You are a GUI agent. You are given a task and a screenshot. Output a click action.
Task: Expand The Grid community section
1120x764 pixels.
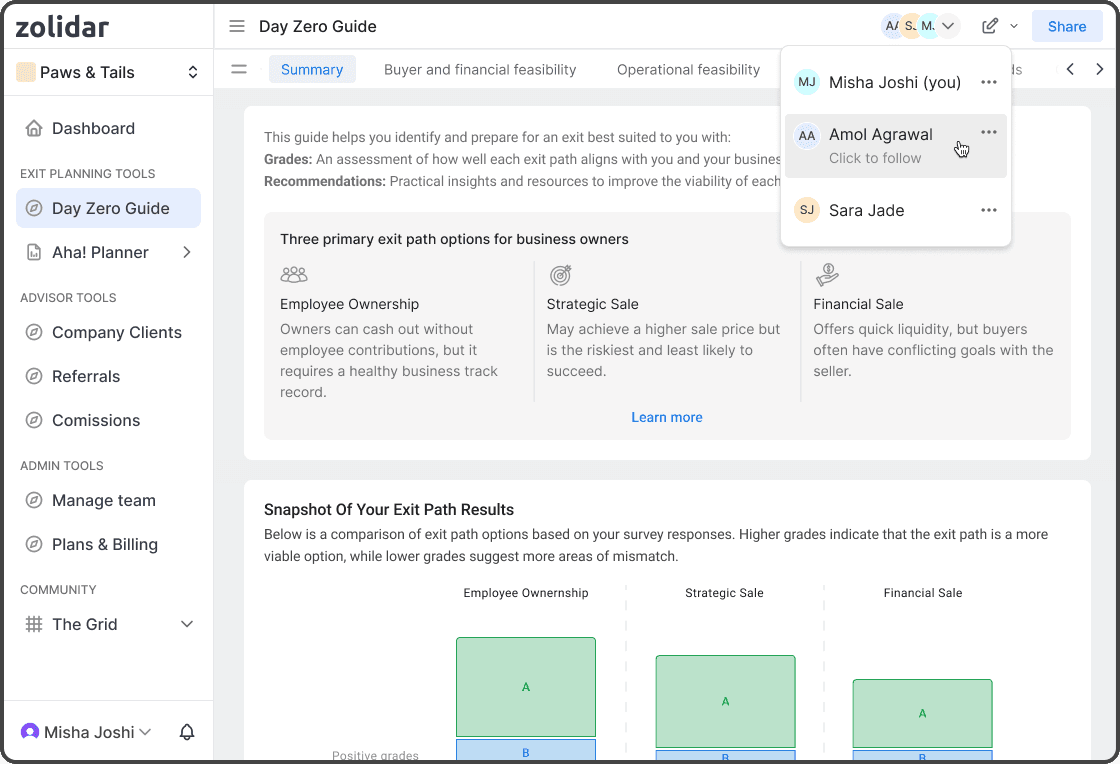point(187,624)
